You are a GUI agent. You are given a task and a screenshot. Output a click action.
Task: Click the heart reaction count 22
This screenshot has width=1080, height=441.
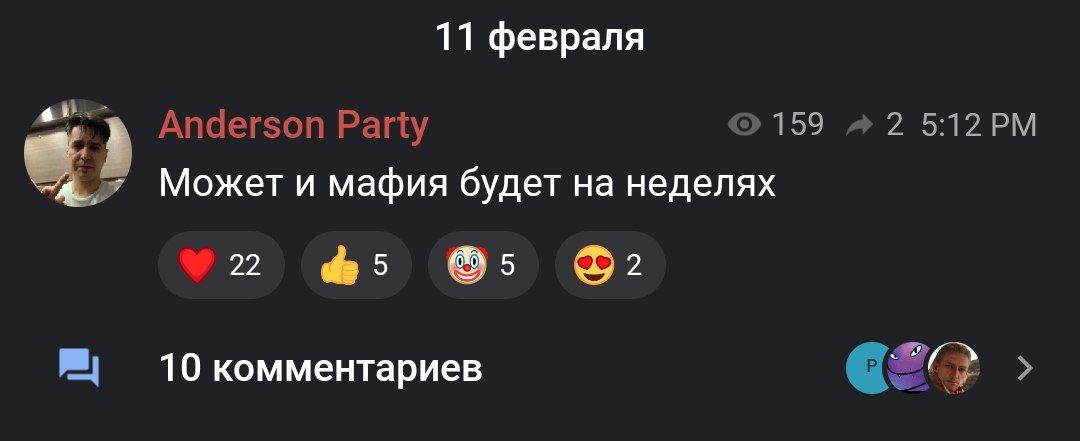[x=245, y=265]
